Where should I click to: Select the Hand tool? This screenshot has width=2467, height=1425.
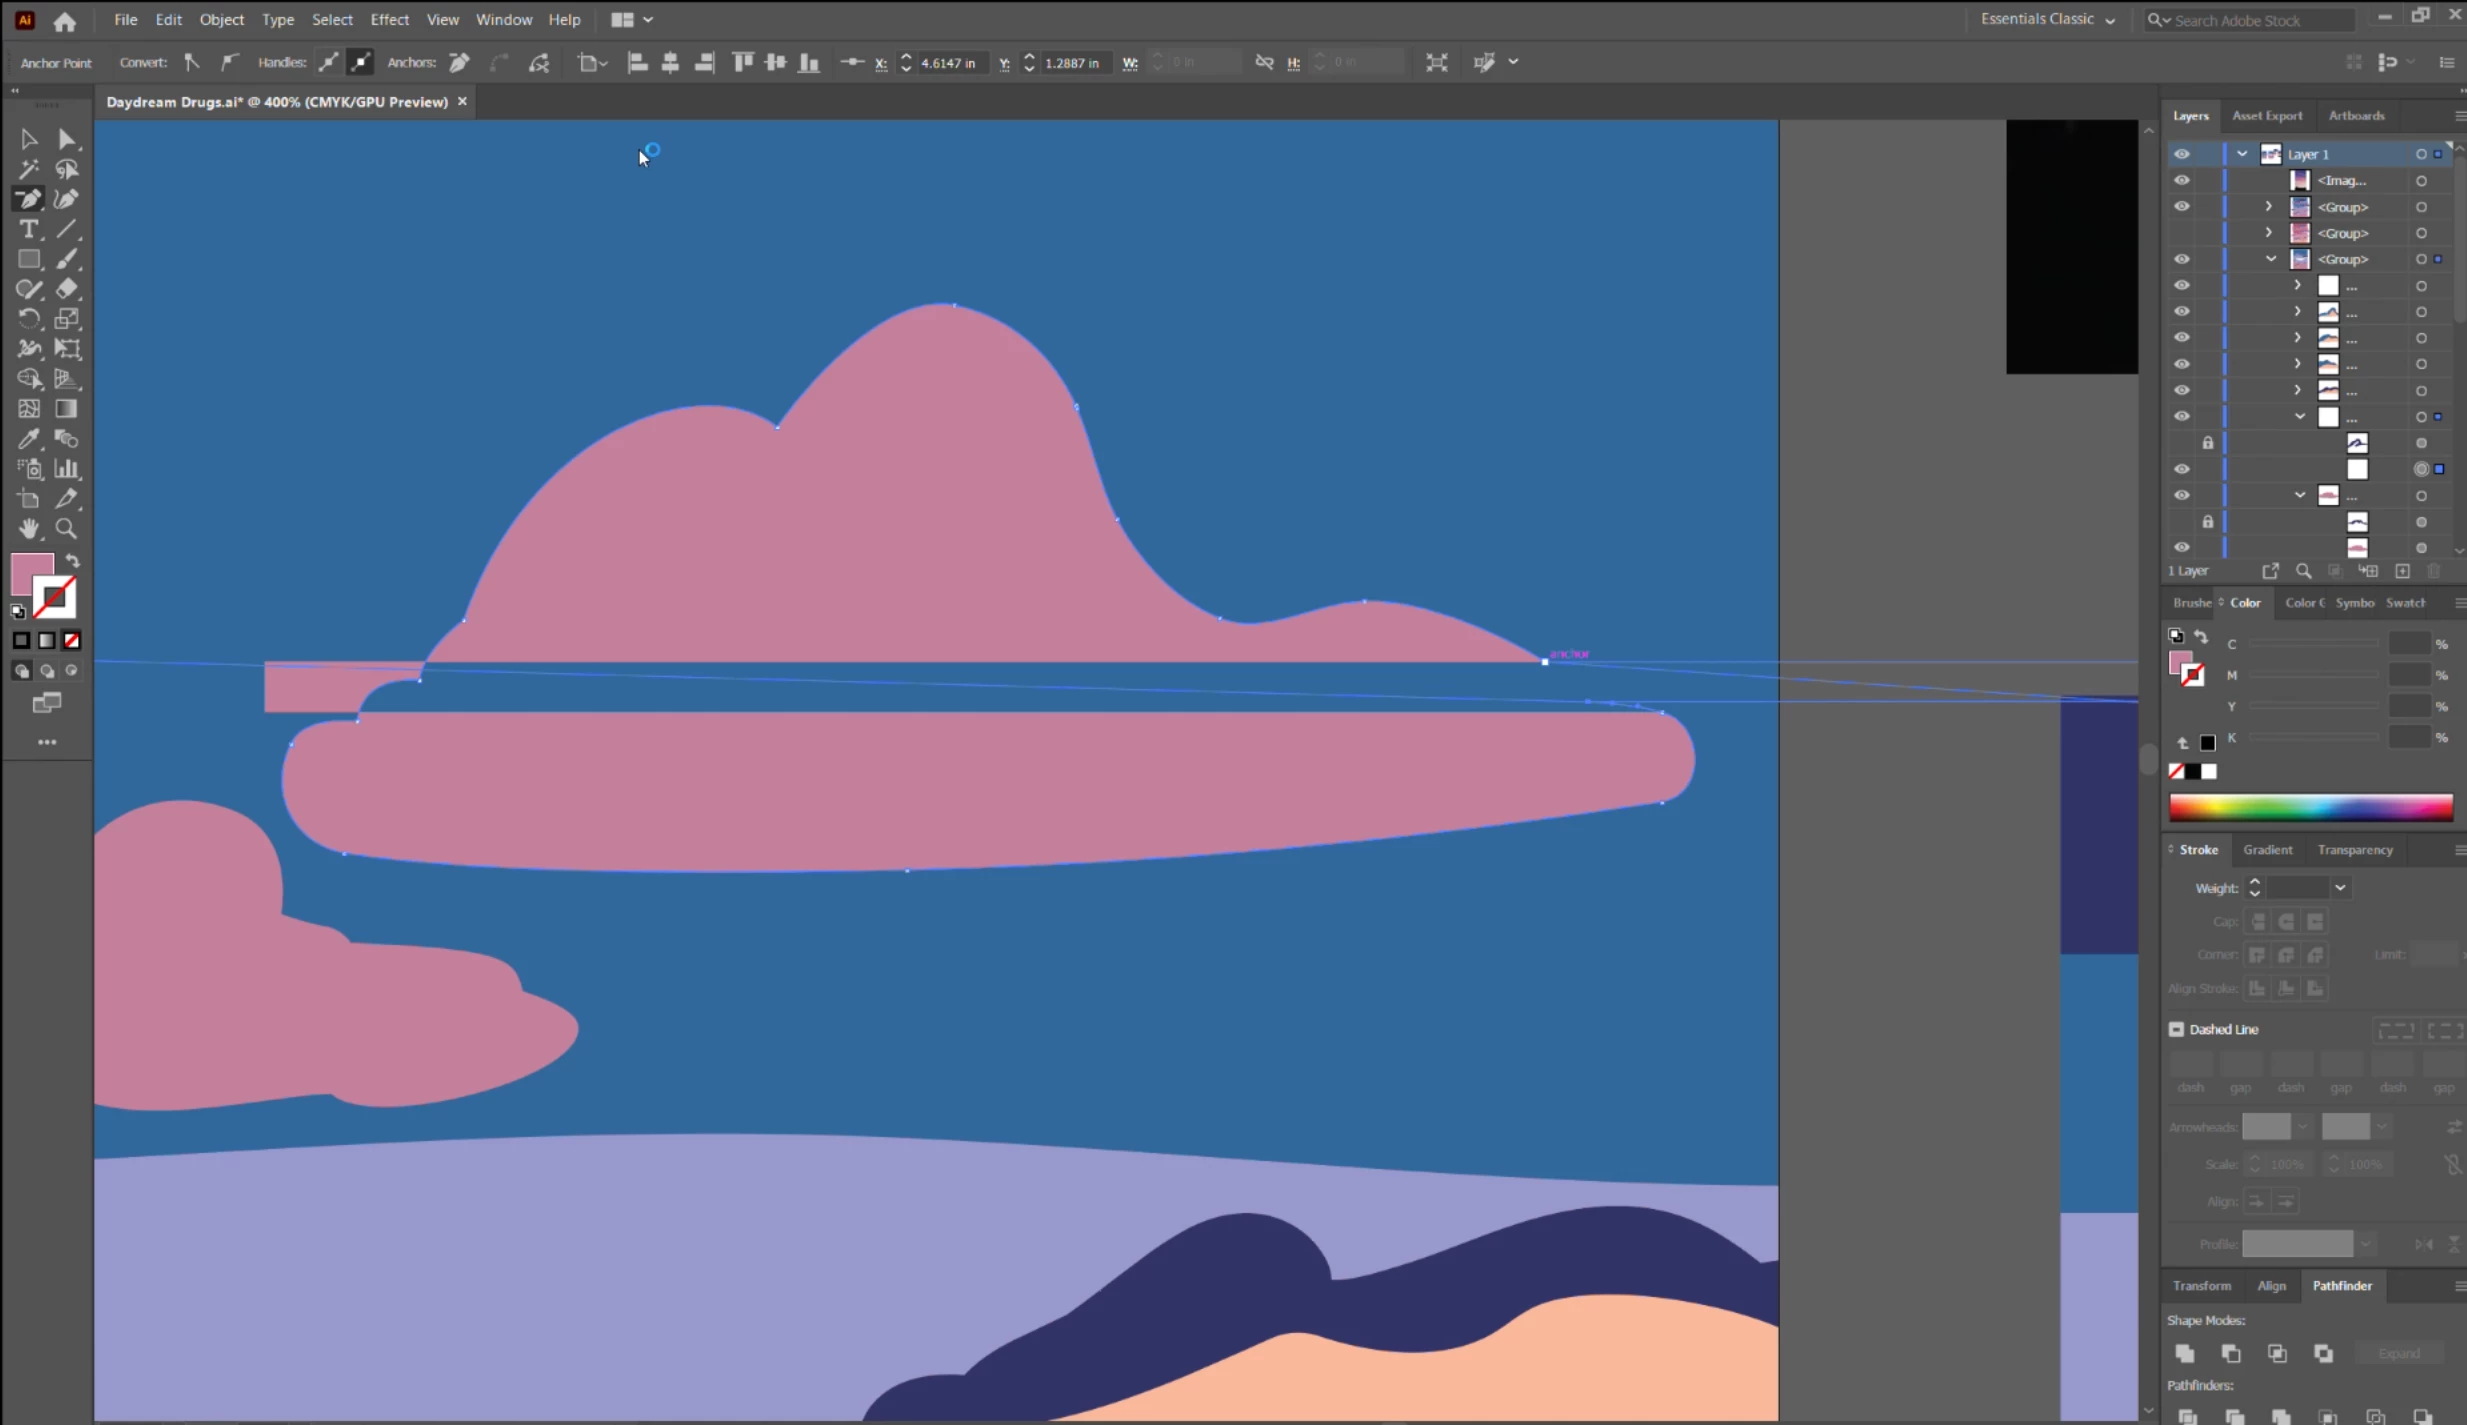click(x=28, y=528)
